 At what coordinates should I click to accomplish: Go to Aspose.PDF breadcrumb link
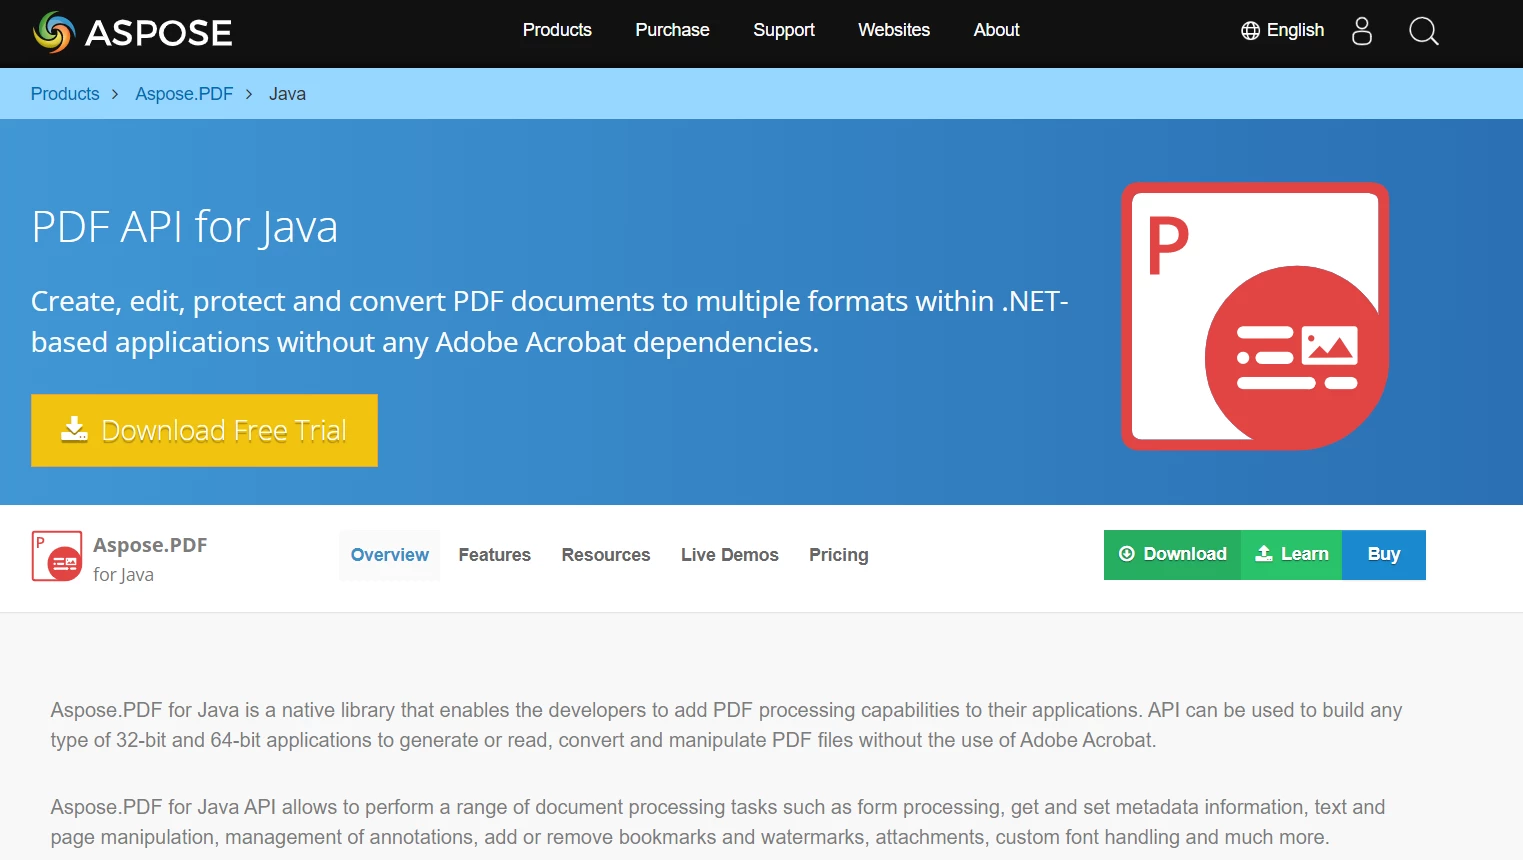(184, 94)
